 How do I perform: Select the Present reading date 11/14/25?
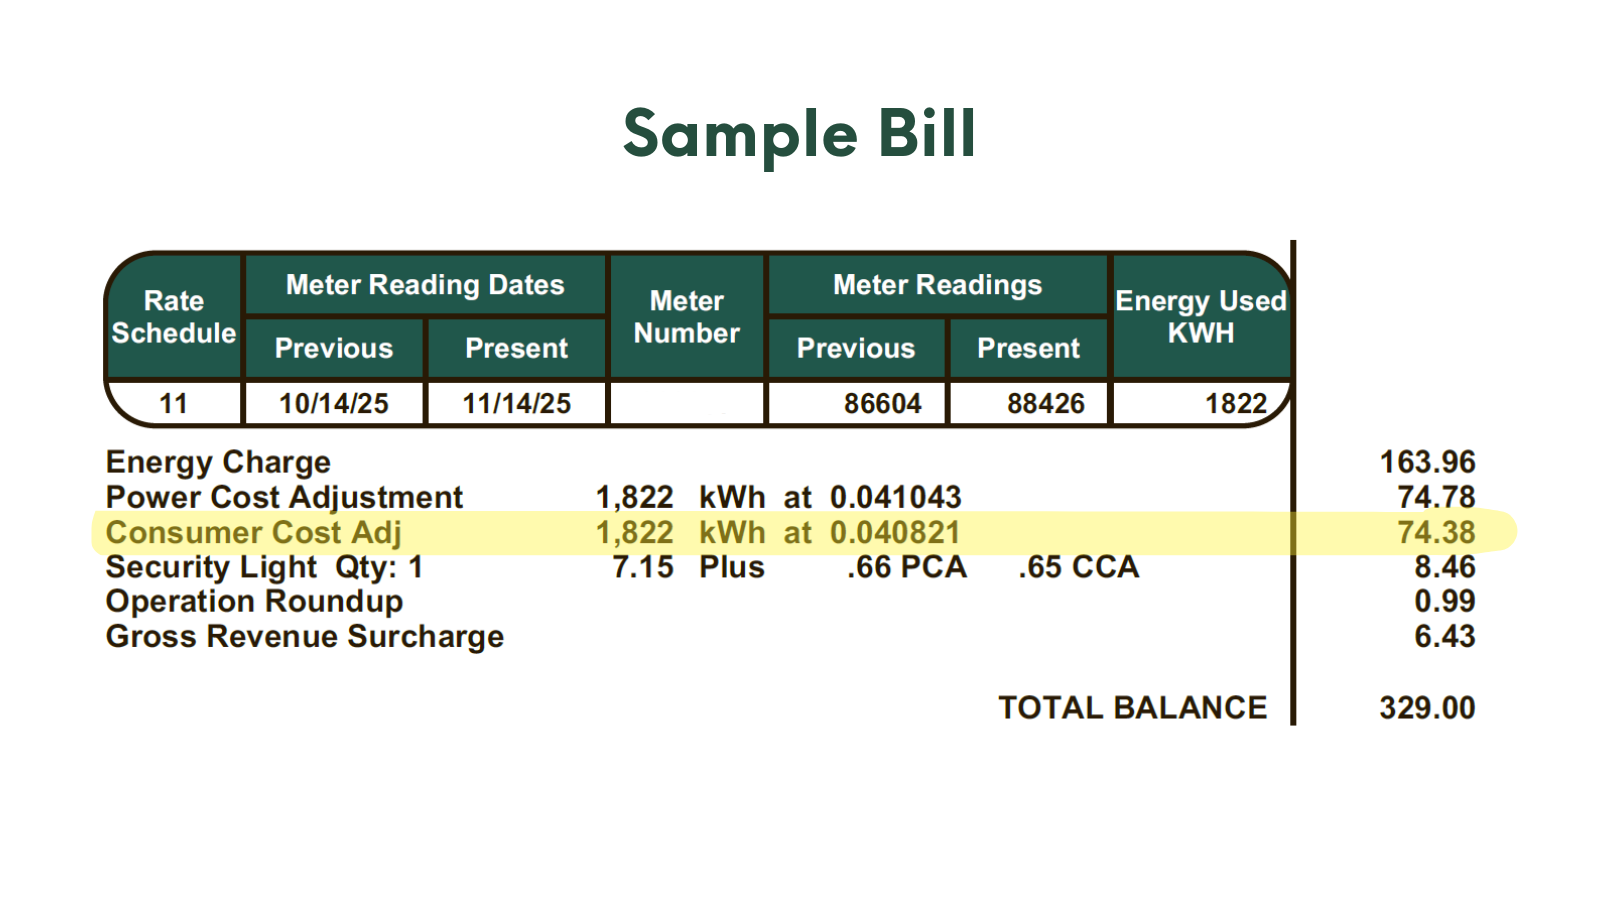point(516,404)
